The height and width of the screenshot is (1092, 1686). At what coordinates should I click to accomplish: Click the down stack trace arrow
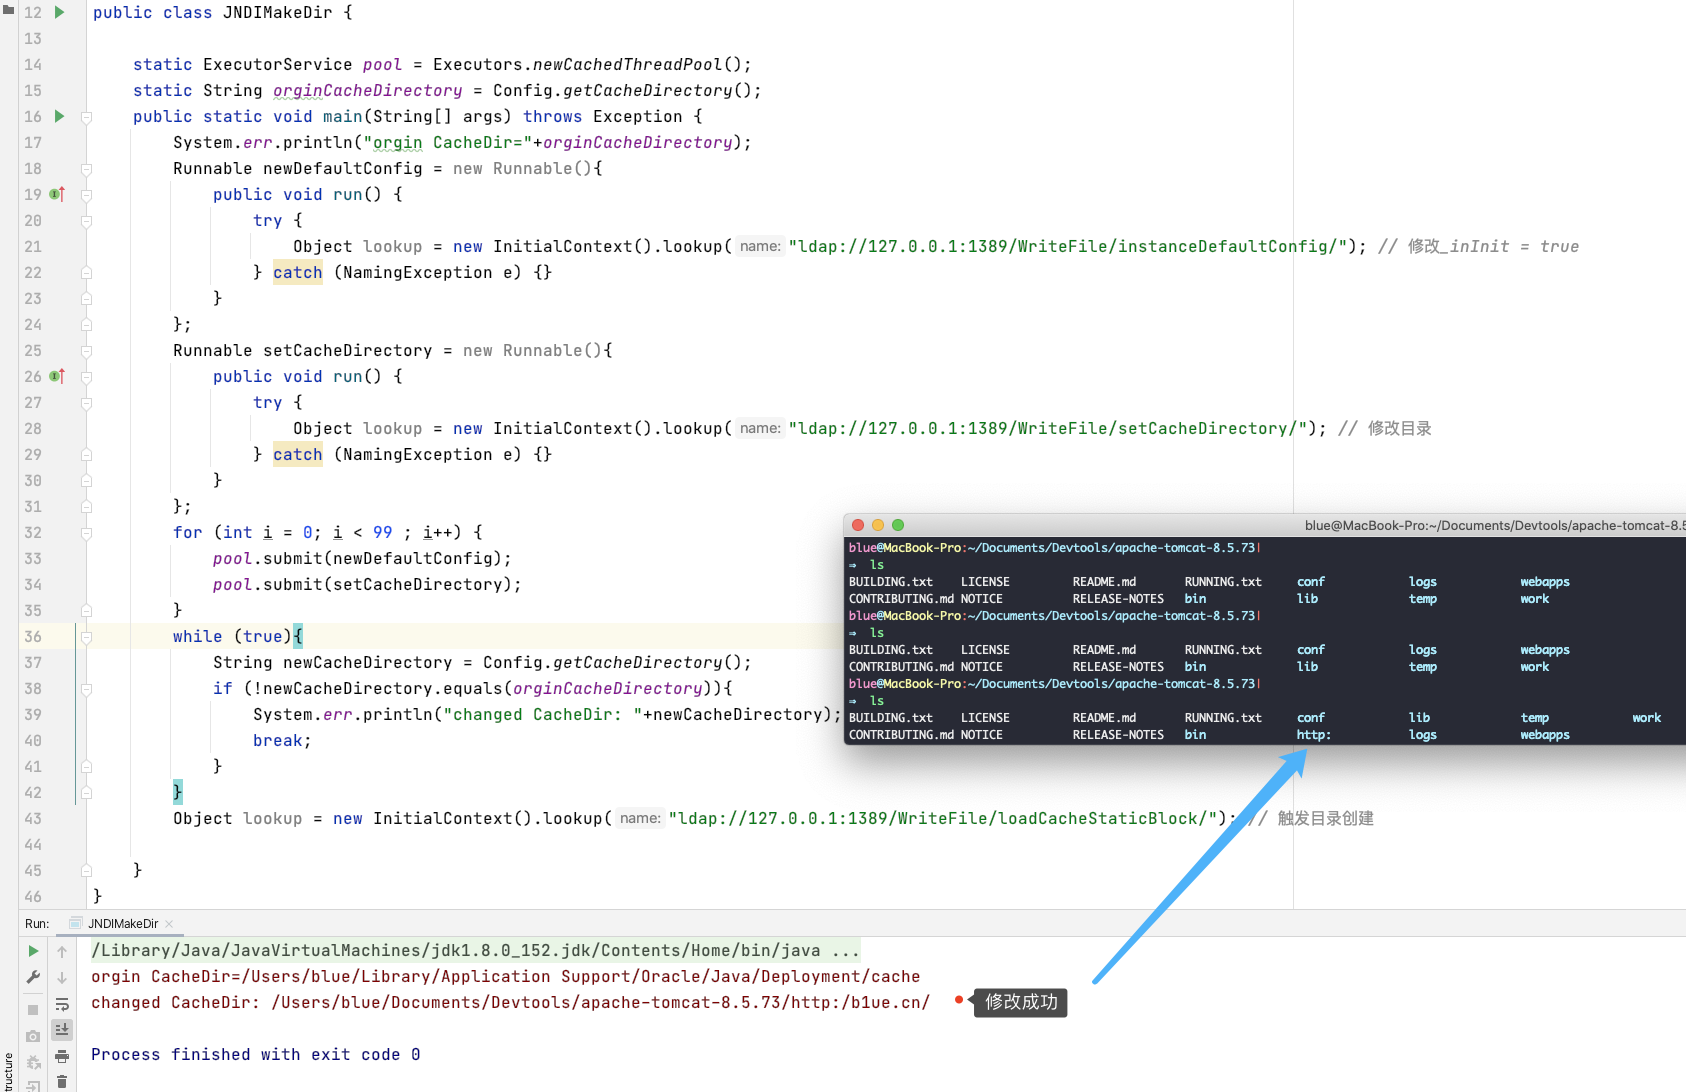coord(62,977)
